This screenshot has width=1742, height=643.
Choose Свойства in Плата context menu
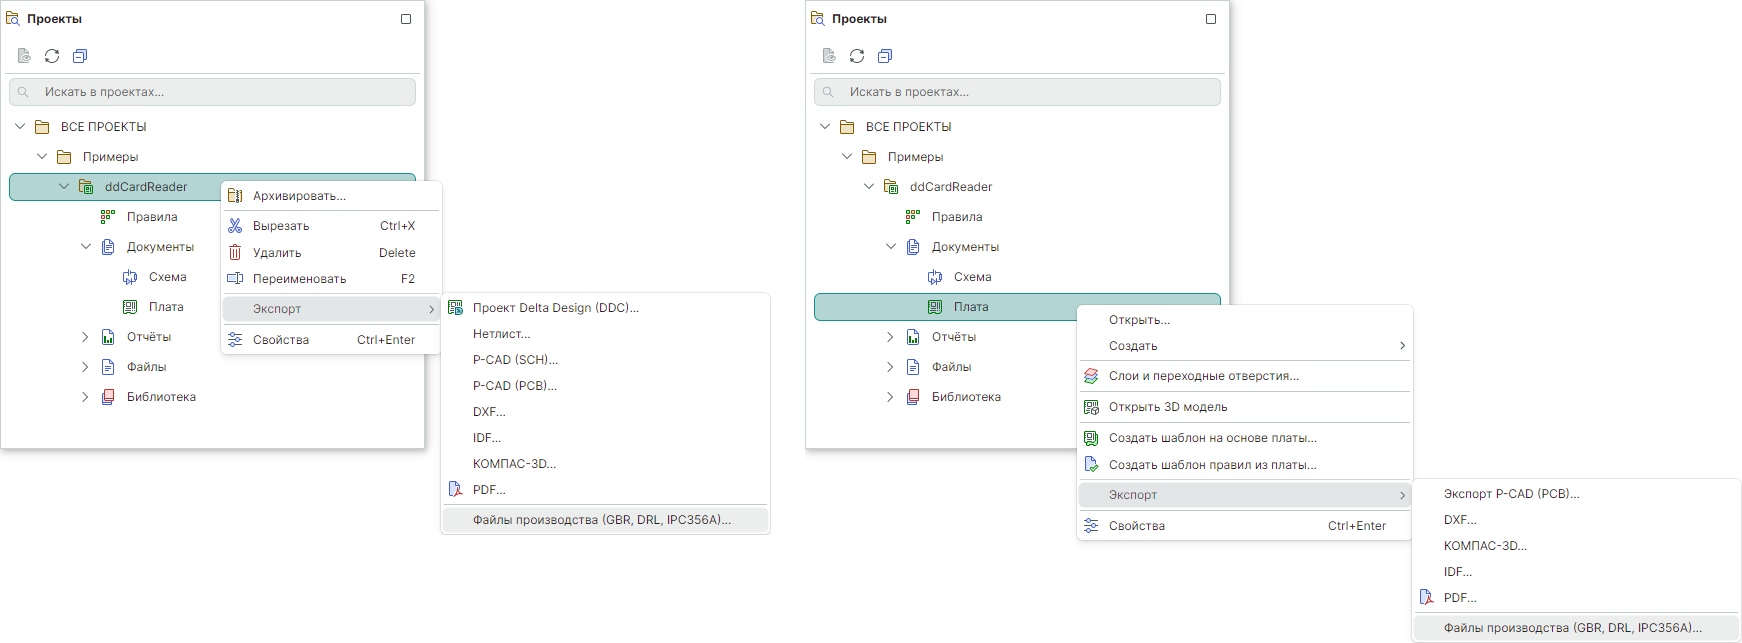pos(1245,526)
